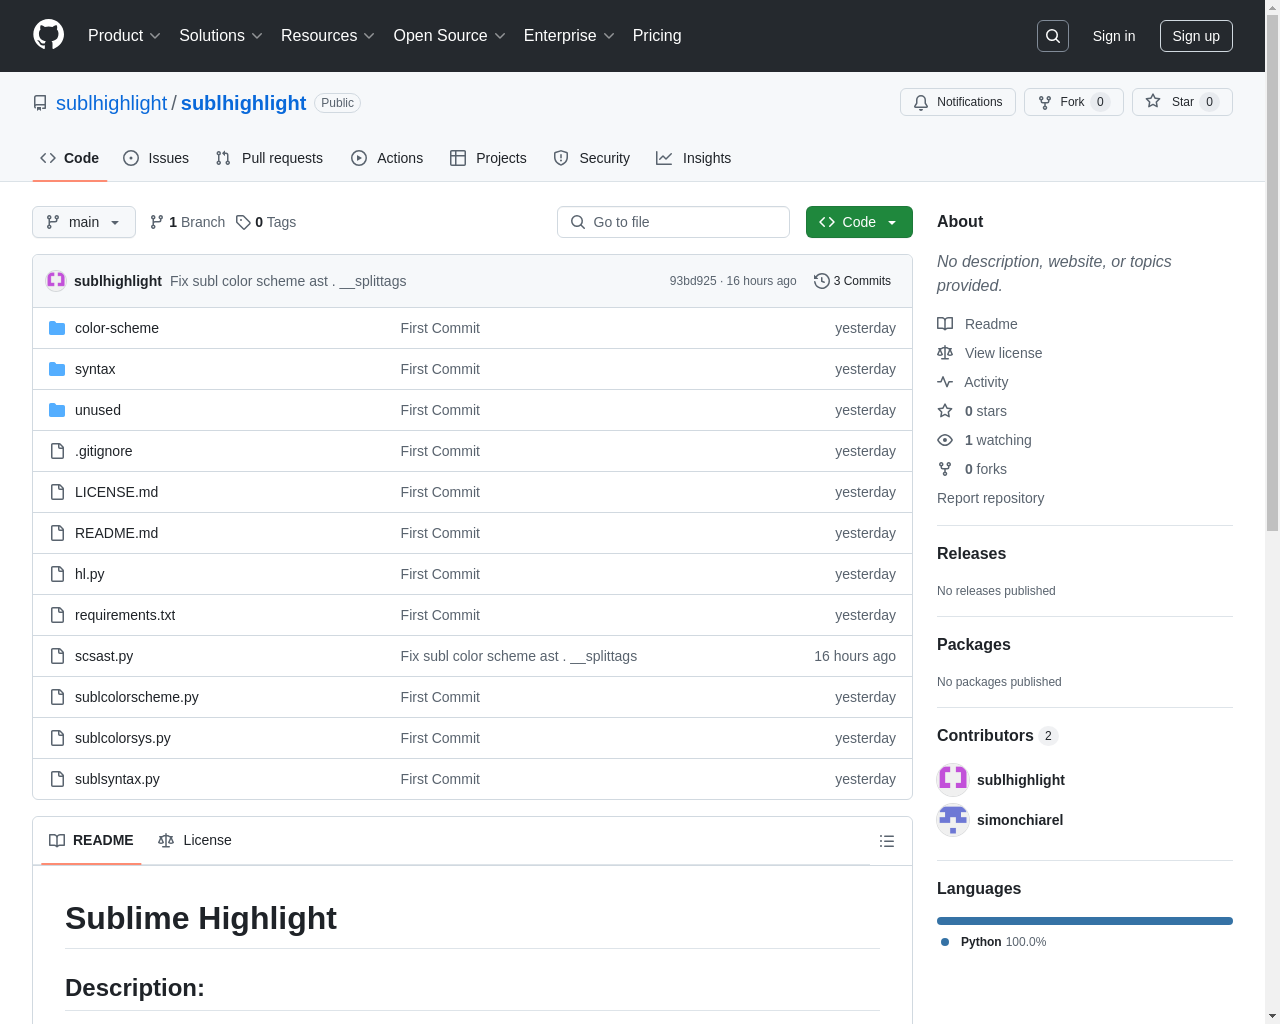Open the sublhighlight owner link
1280x1024 pixels.
click(x=111, y=103)
